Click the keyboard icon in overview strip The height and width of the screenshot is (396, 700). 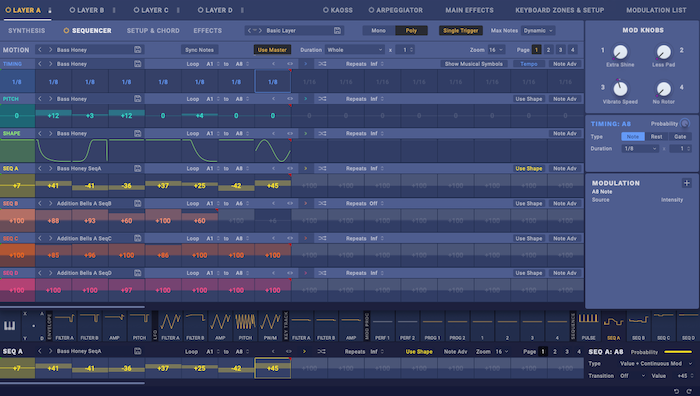point(9,326)
